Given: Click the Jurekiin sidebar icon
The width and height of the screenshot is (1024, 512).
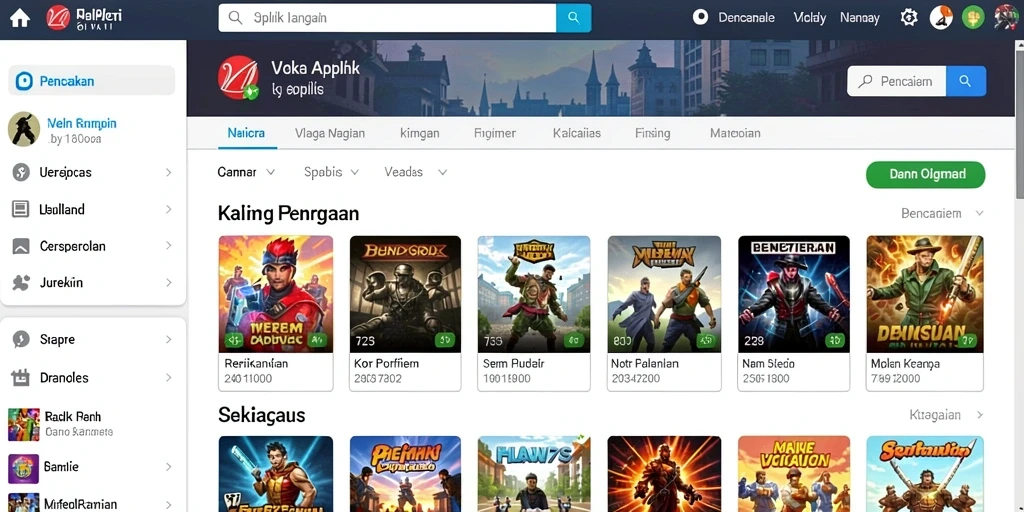Looking at the screenshot, I should point(21,283).
